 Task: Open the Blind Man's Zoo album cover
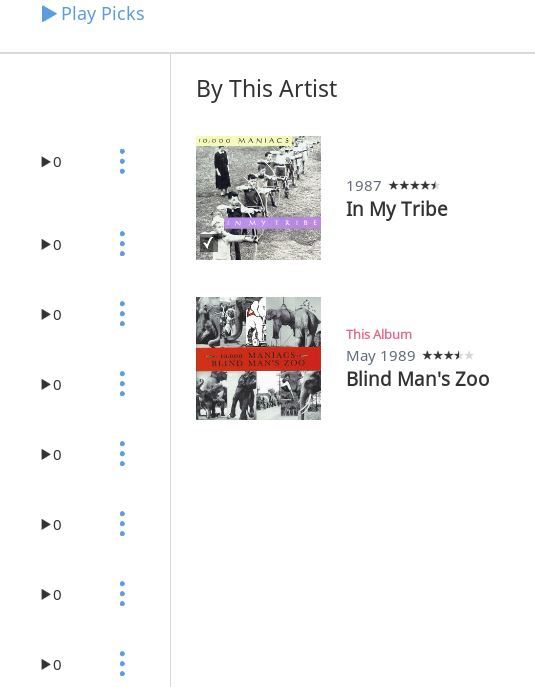click(259, 358)
